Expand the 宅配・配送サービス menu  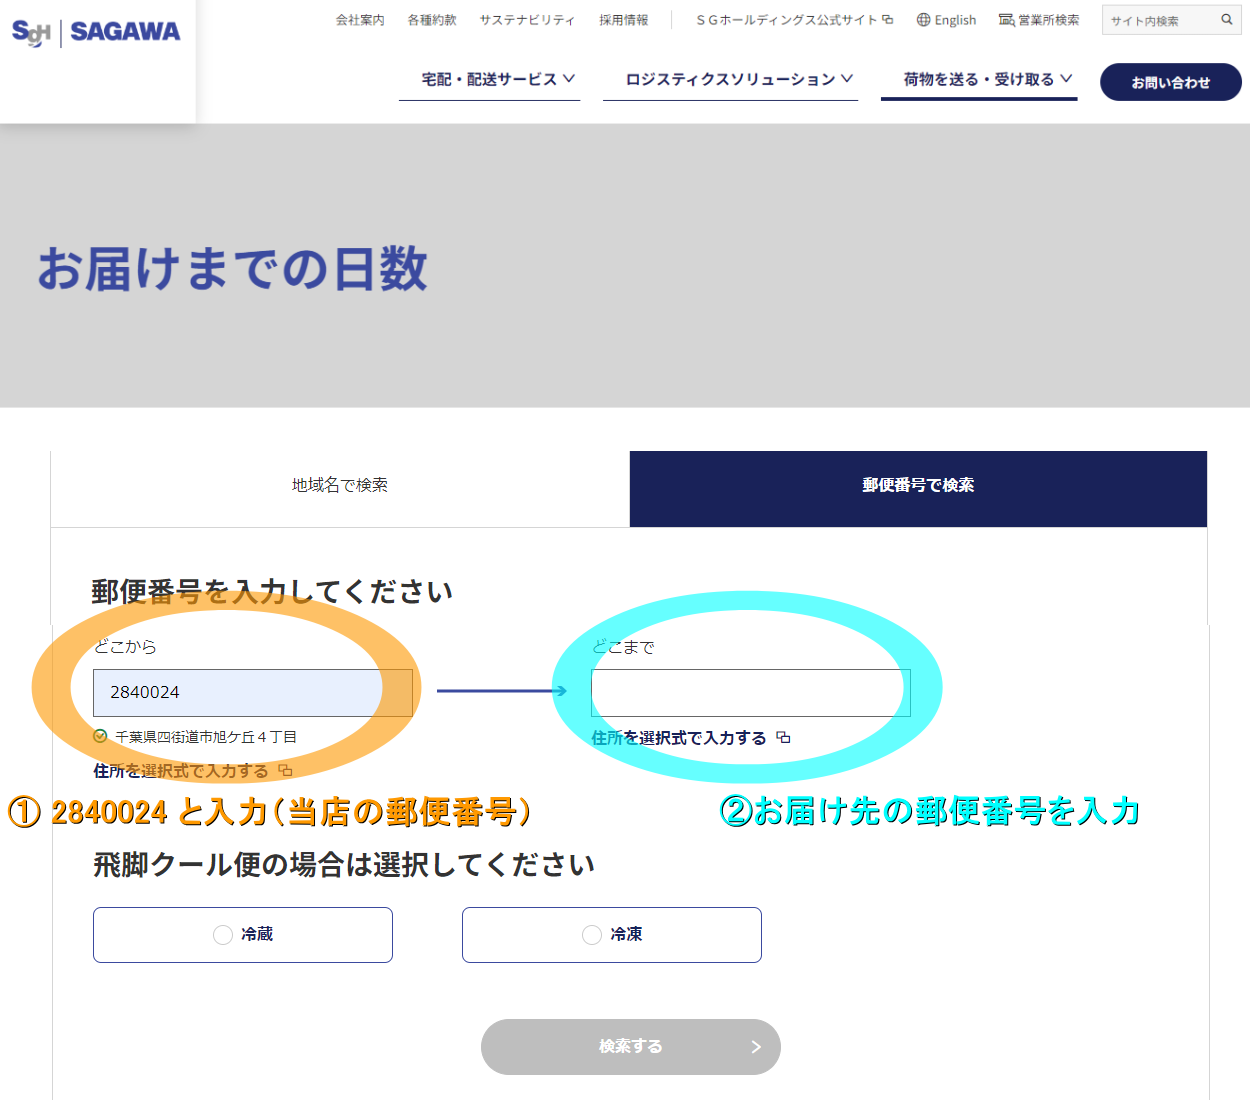point(489,79)
